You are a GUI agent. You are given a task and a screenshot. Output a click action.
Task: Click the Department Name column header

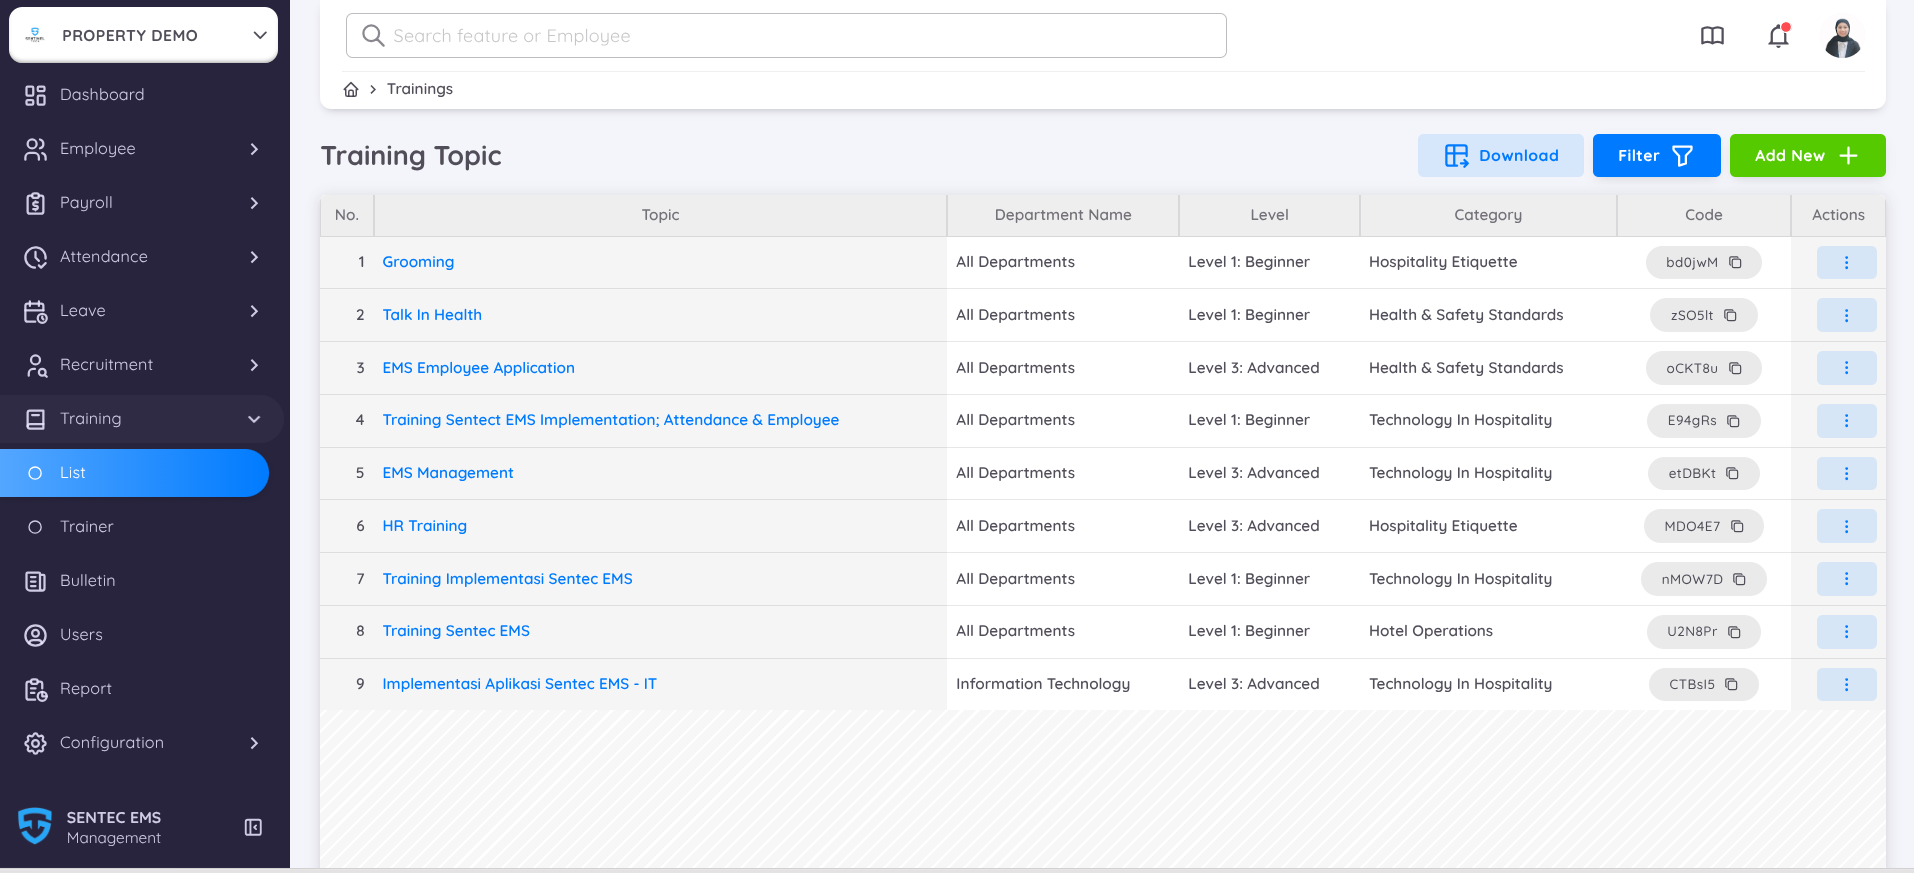[1063, 215]
